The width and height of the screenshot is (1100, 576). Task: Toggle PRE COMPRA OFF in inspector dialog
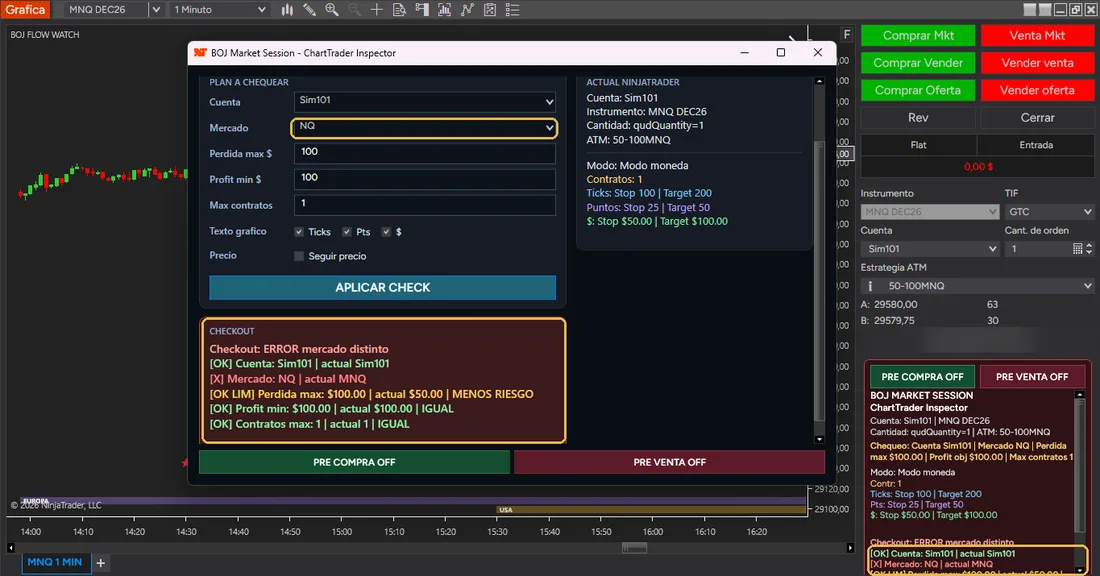[354, 462]
